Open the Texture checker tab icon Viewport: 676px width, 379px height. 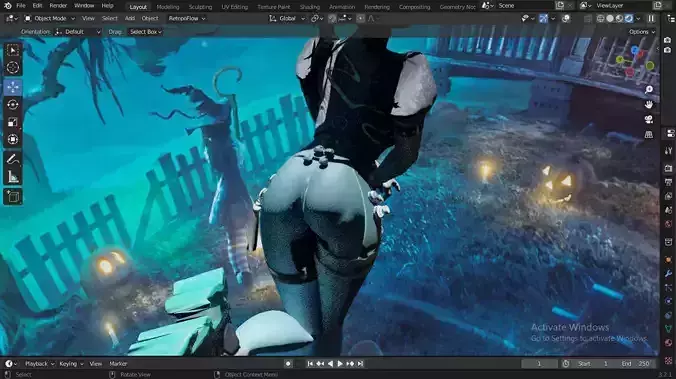[x=669, y=360]
